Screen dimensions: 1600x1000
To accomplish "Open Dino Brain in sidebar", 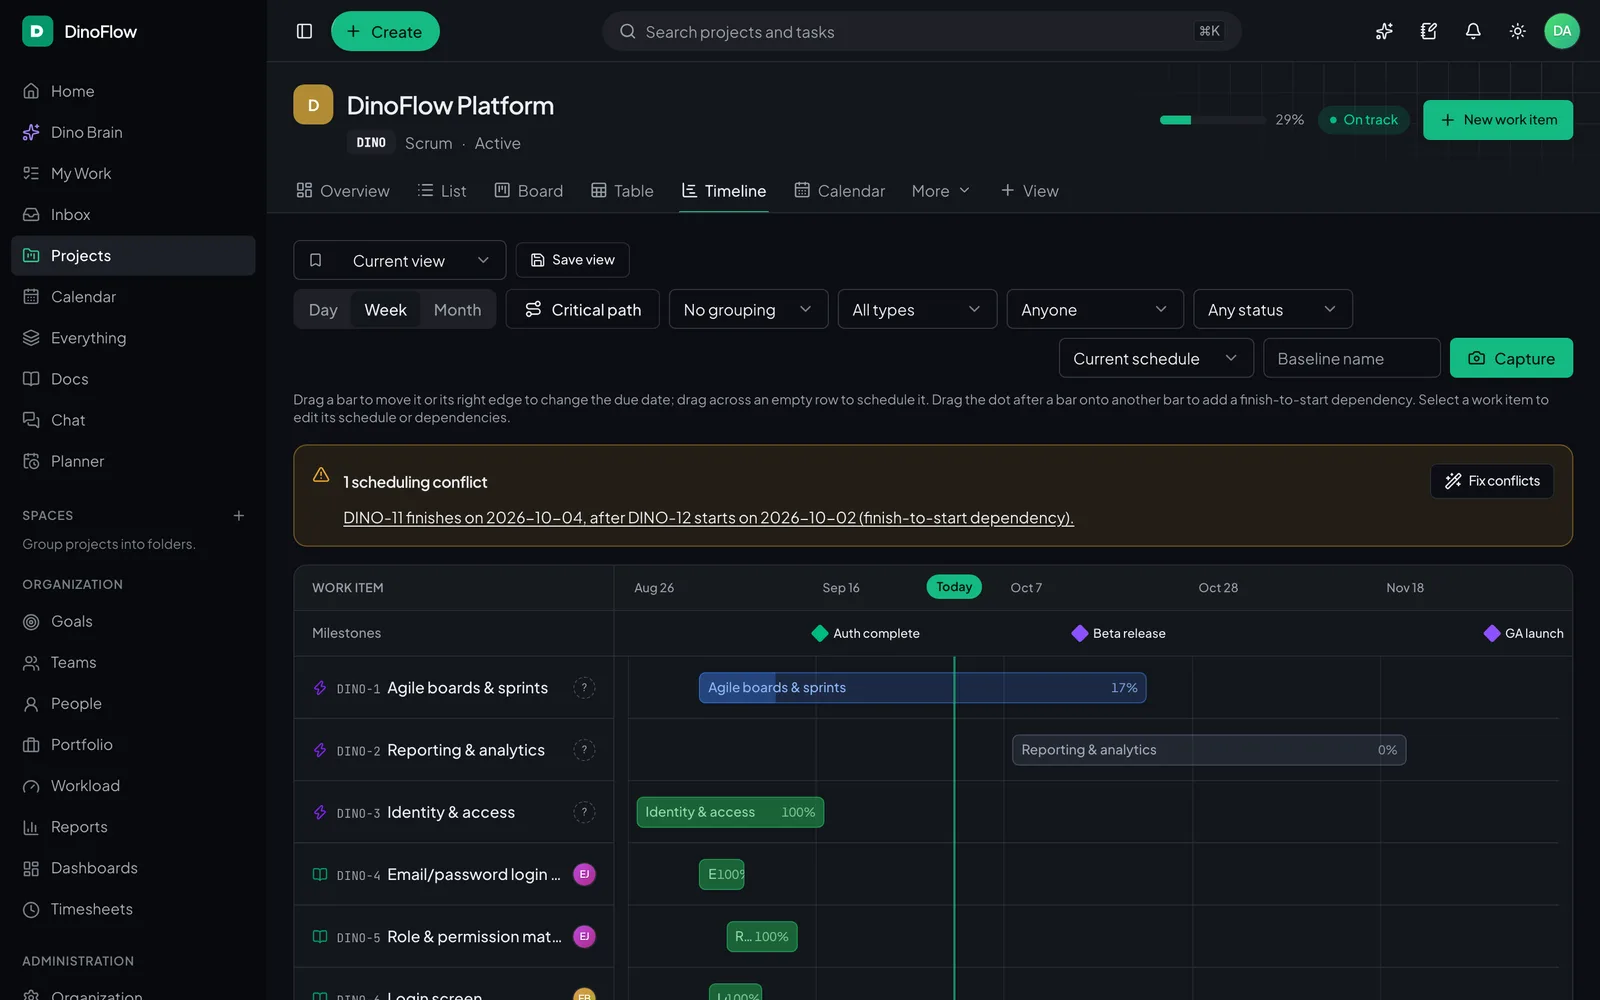I will coord(133,132).
